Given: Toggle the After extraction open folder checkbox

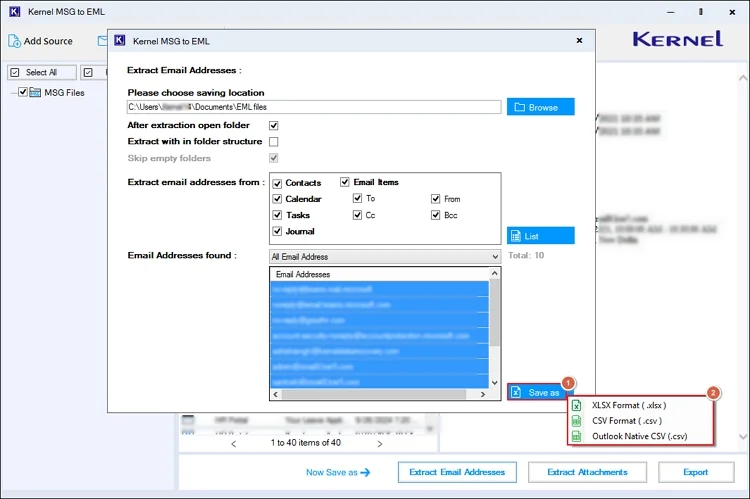Looking at the screenshot, I should click(x=274, y=126).
